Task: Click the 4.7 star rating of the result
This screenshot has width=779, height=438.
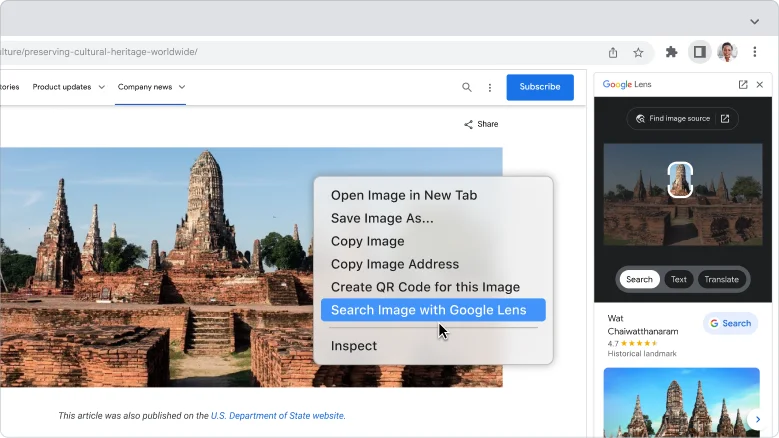Action: pos(632,343)
